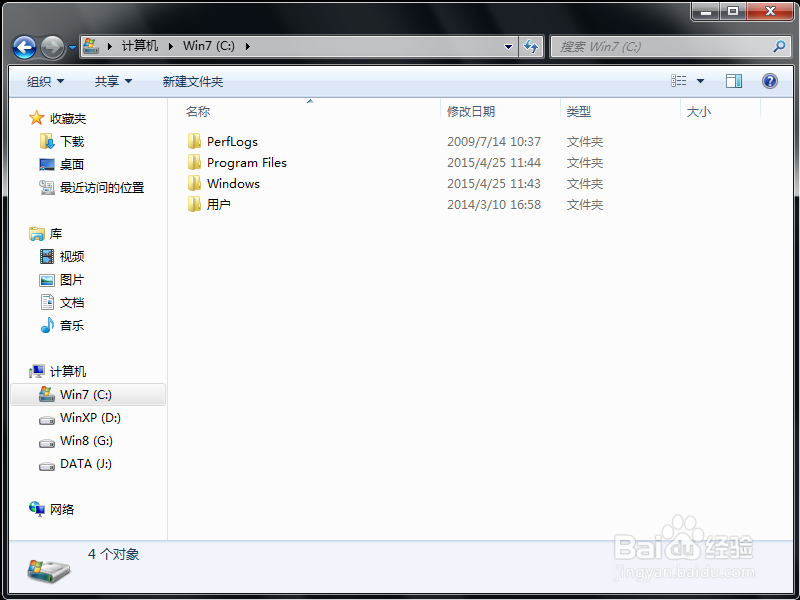The image size is (800, 600).
Task: Click the date 2015/4/25 11:43
Action: click(494, 183)
